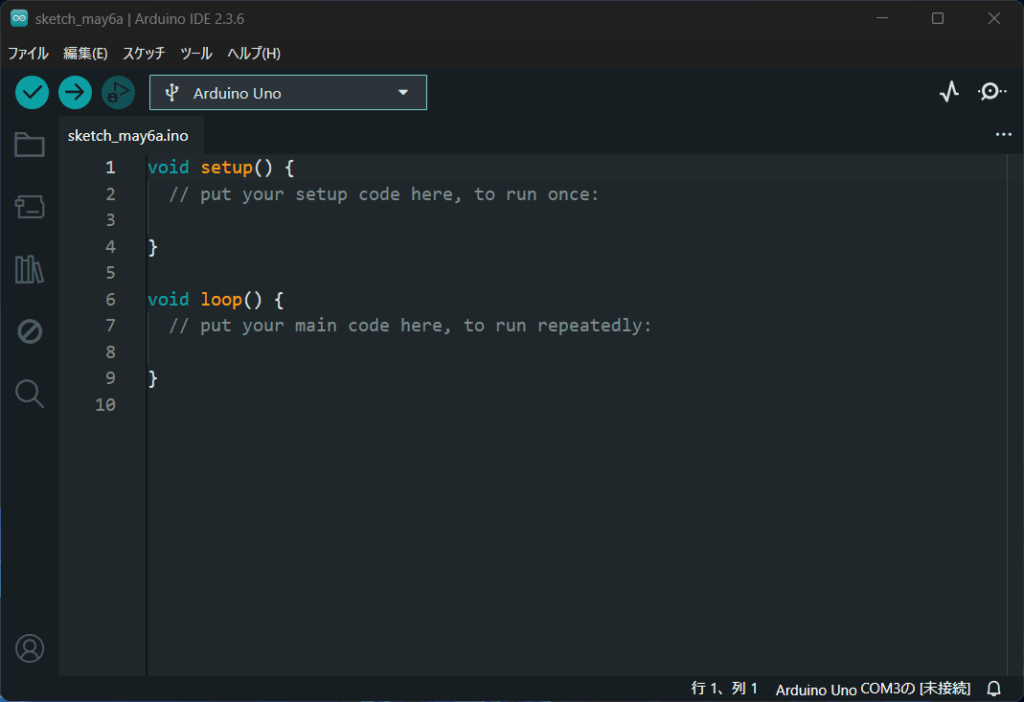Click Arduino Uno COM3 status bar entry
This screenshot has height=702, width=1024.
[x=872, y=688]
